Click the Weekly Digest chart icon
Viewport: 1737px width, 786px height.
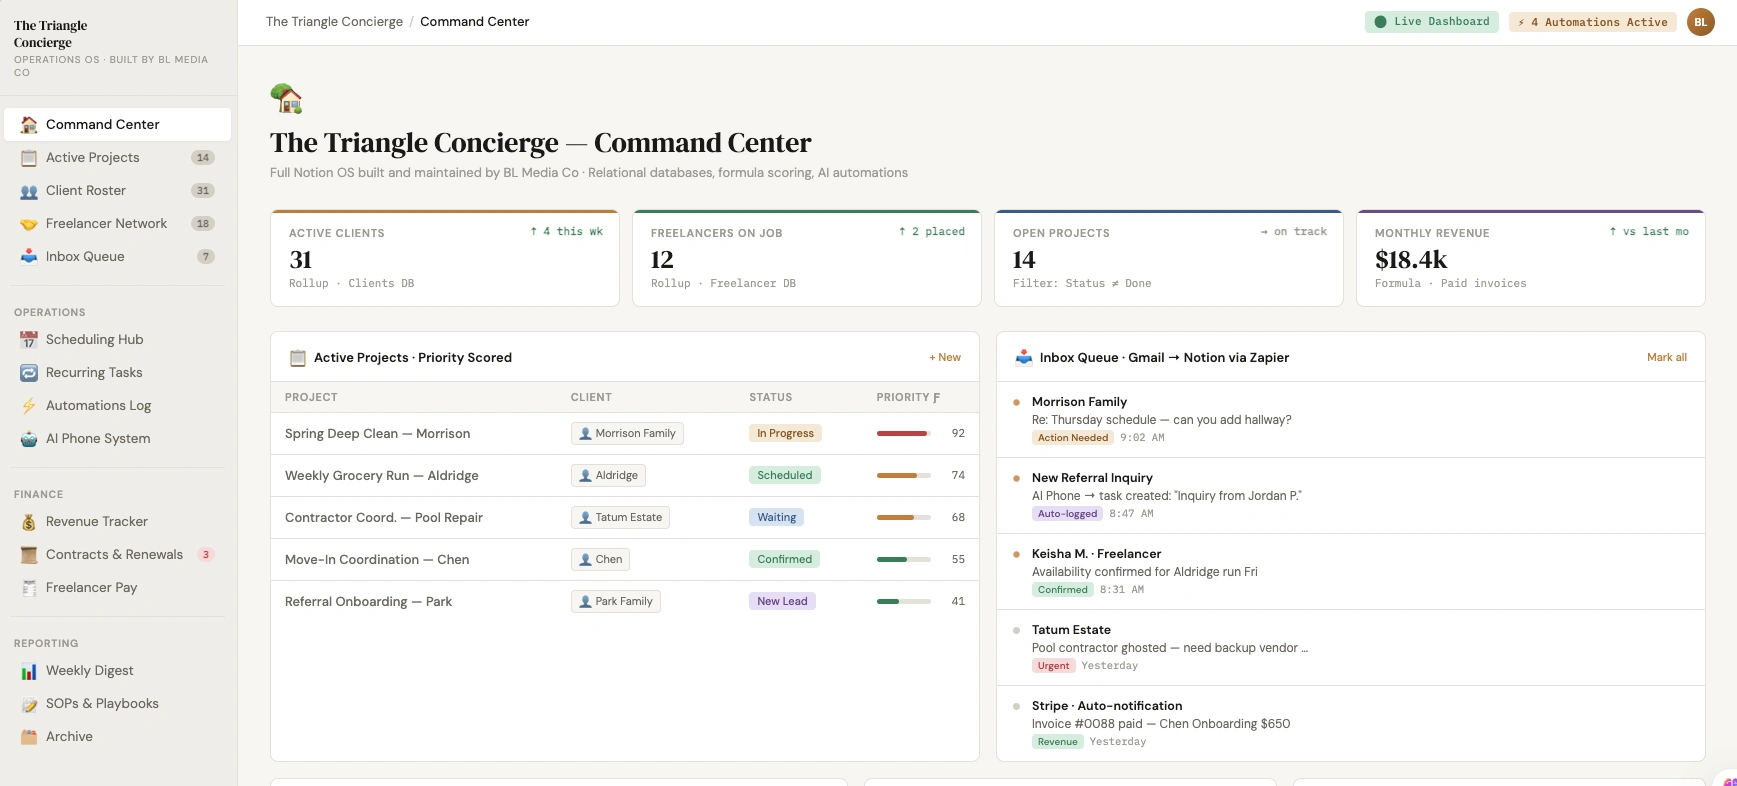pos(29,671)
